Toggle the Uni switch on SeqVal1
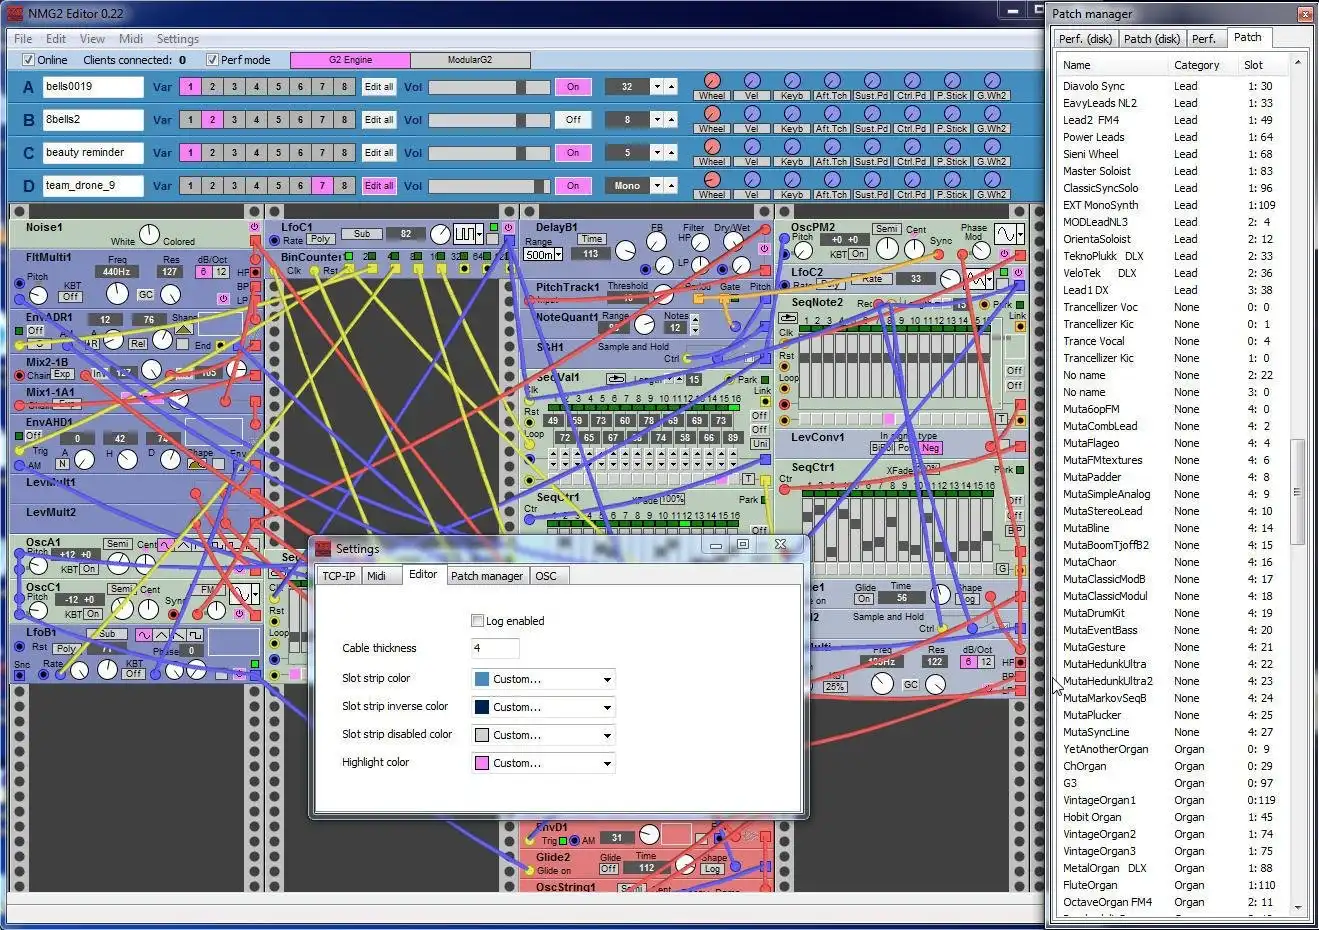 760,443
